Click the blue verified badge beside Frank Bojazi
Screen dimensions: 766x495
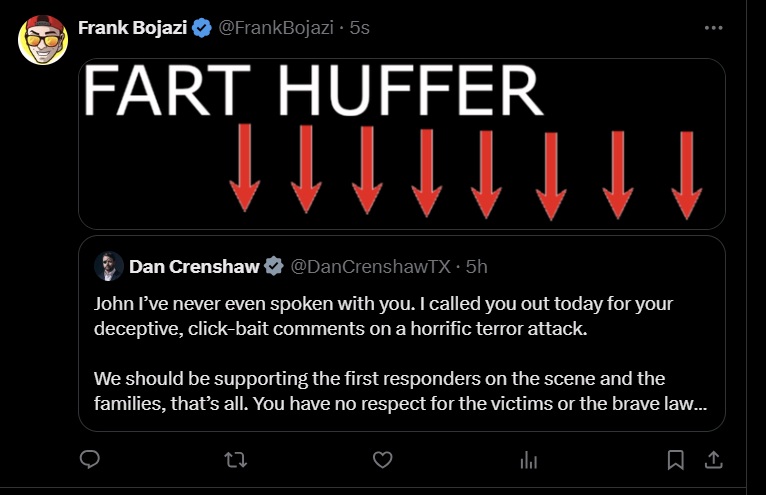(201, 28)
